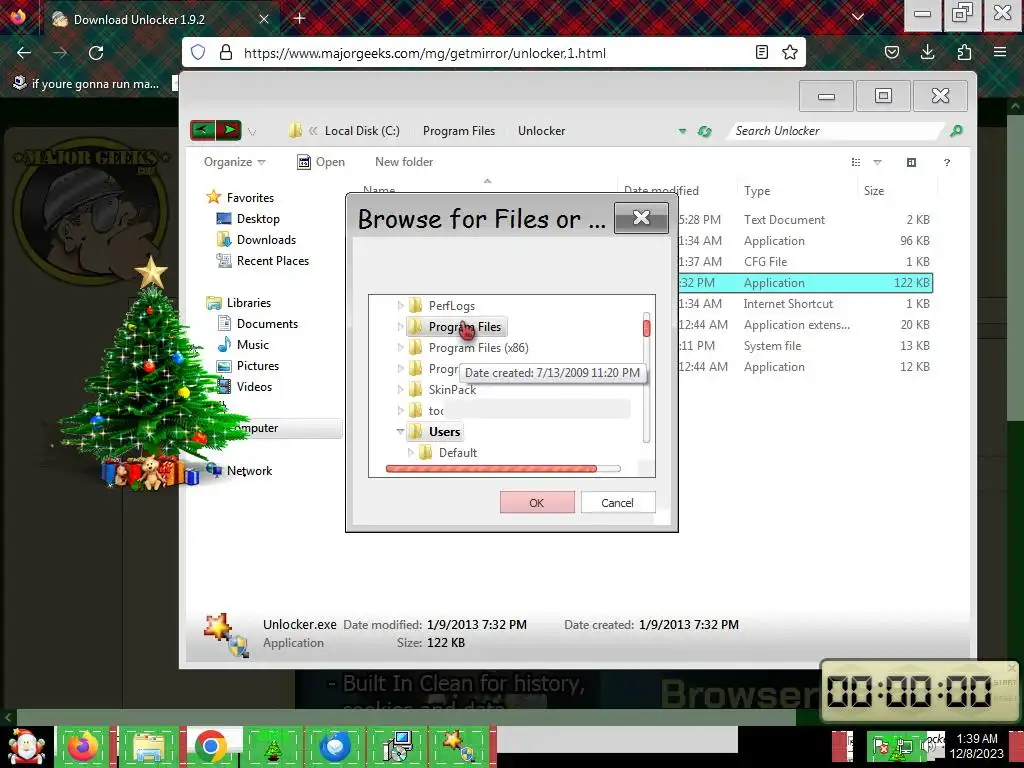Click Explorer green forward arrow
This screenshot has height=768, width=1024.
[x=229, y=130]
